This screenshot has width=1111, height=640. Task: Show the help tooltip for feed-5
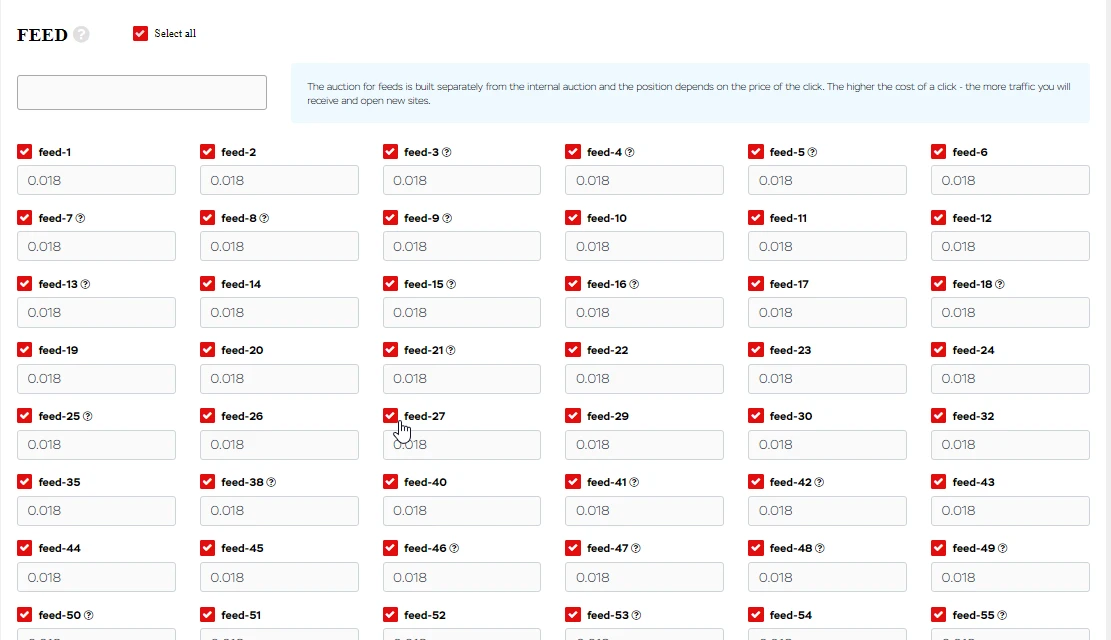[812, 152]
